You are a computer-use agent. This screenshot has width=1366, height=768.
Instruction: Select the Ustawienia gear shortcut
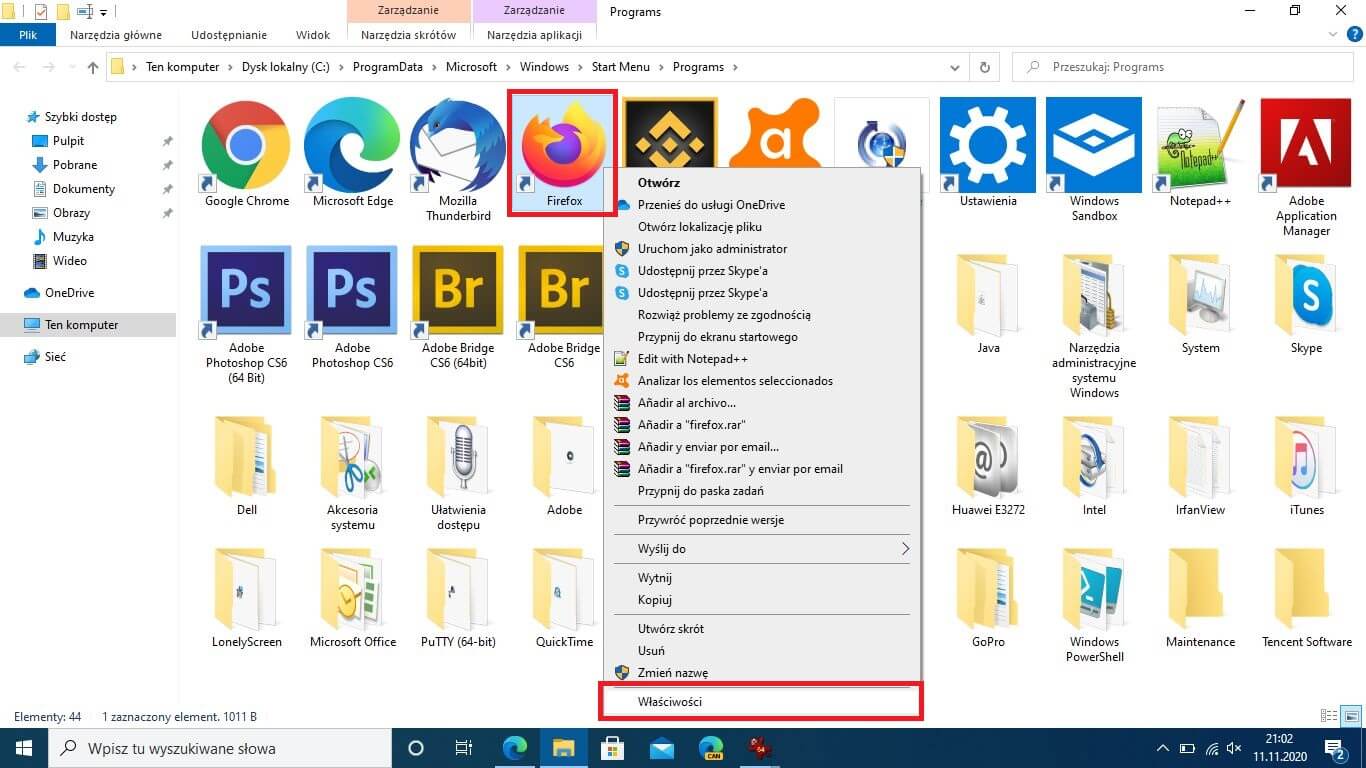tap(988, 145)
